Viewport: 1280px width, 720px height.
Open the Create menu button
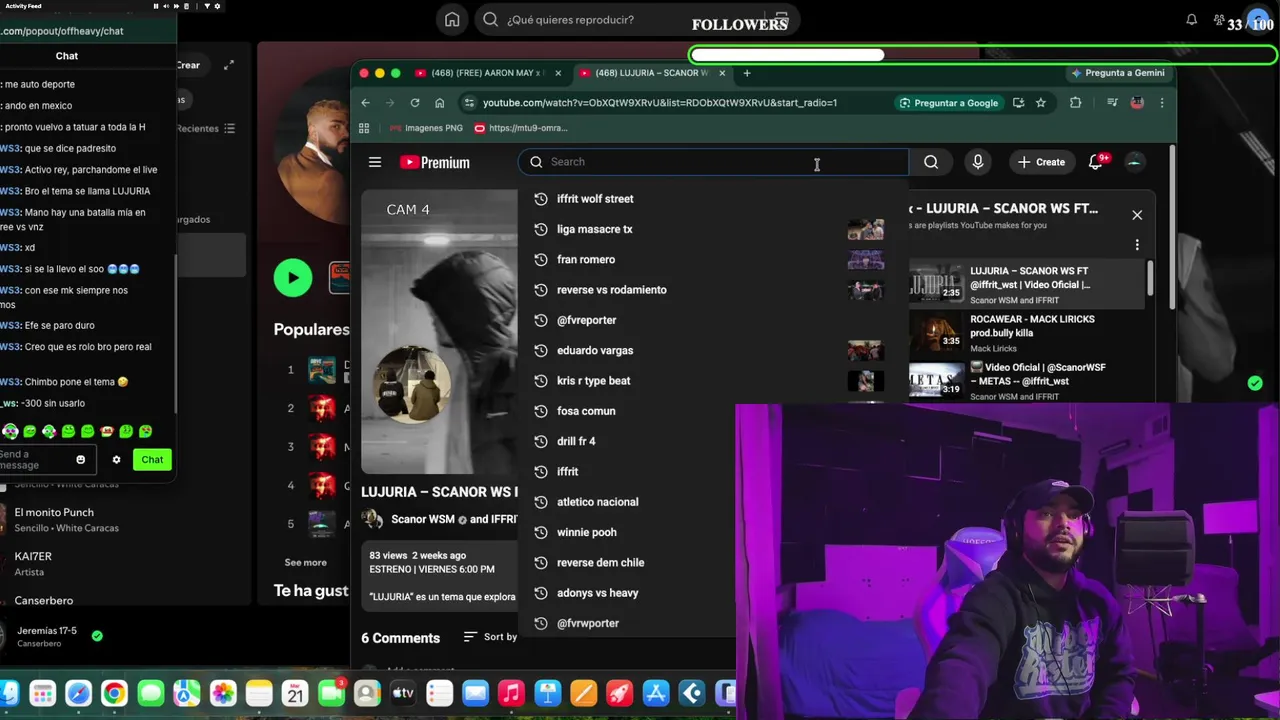coord(1041,162)
